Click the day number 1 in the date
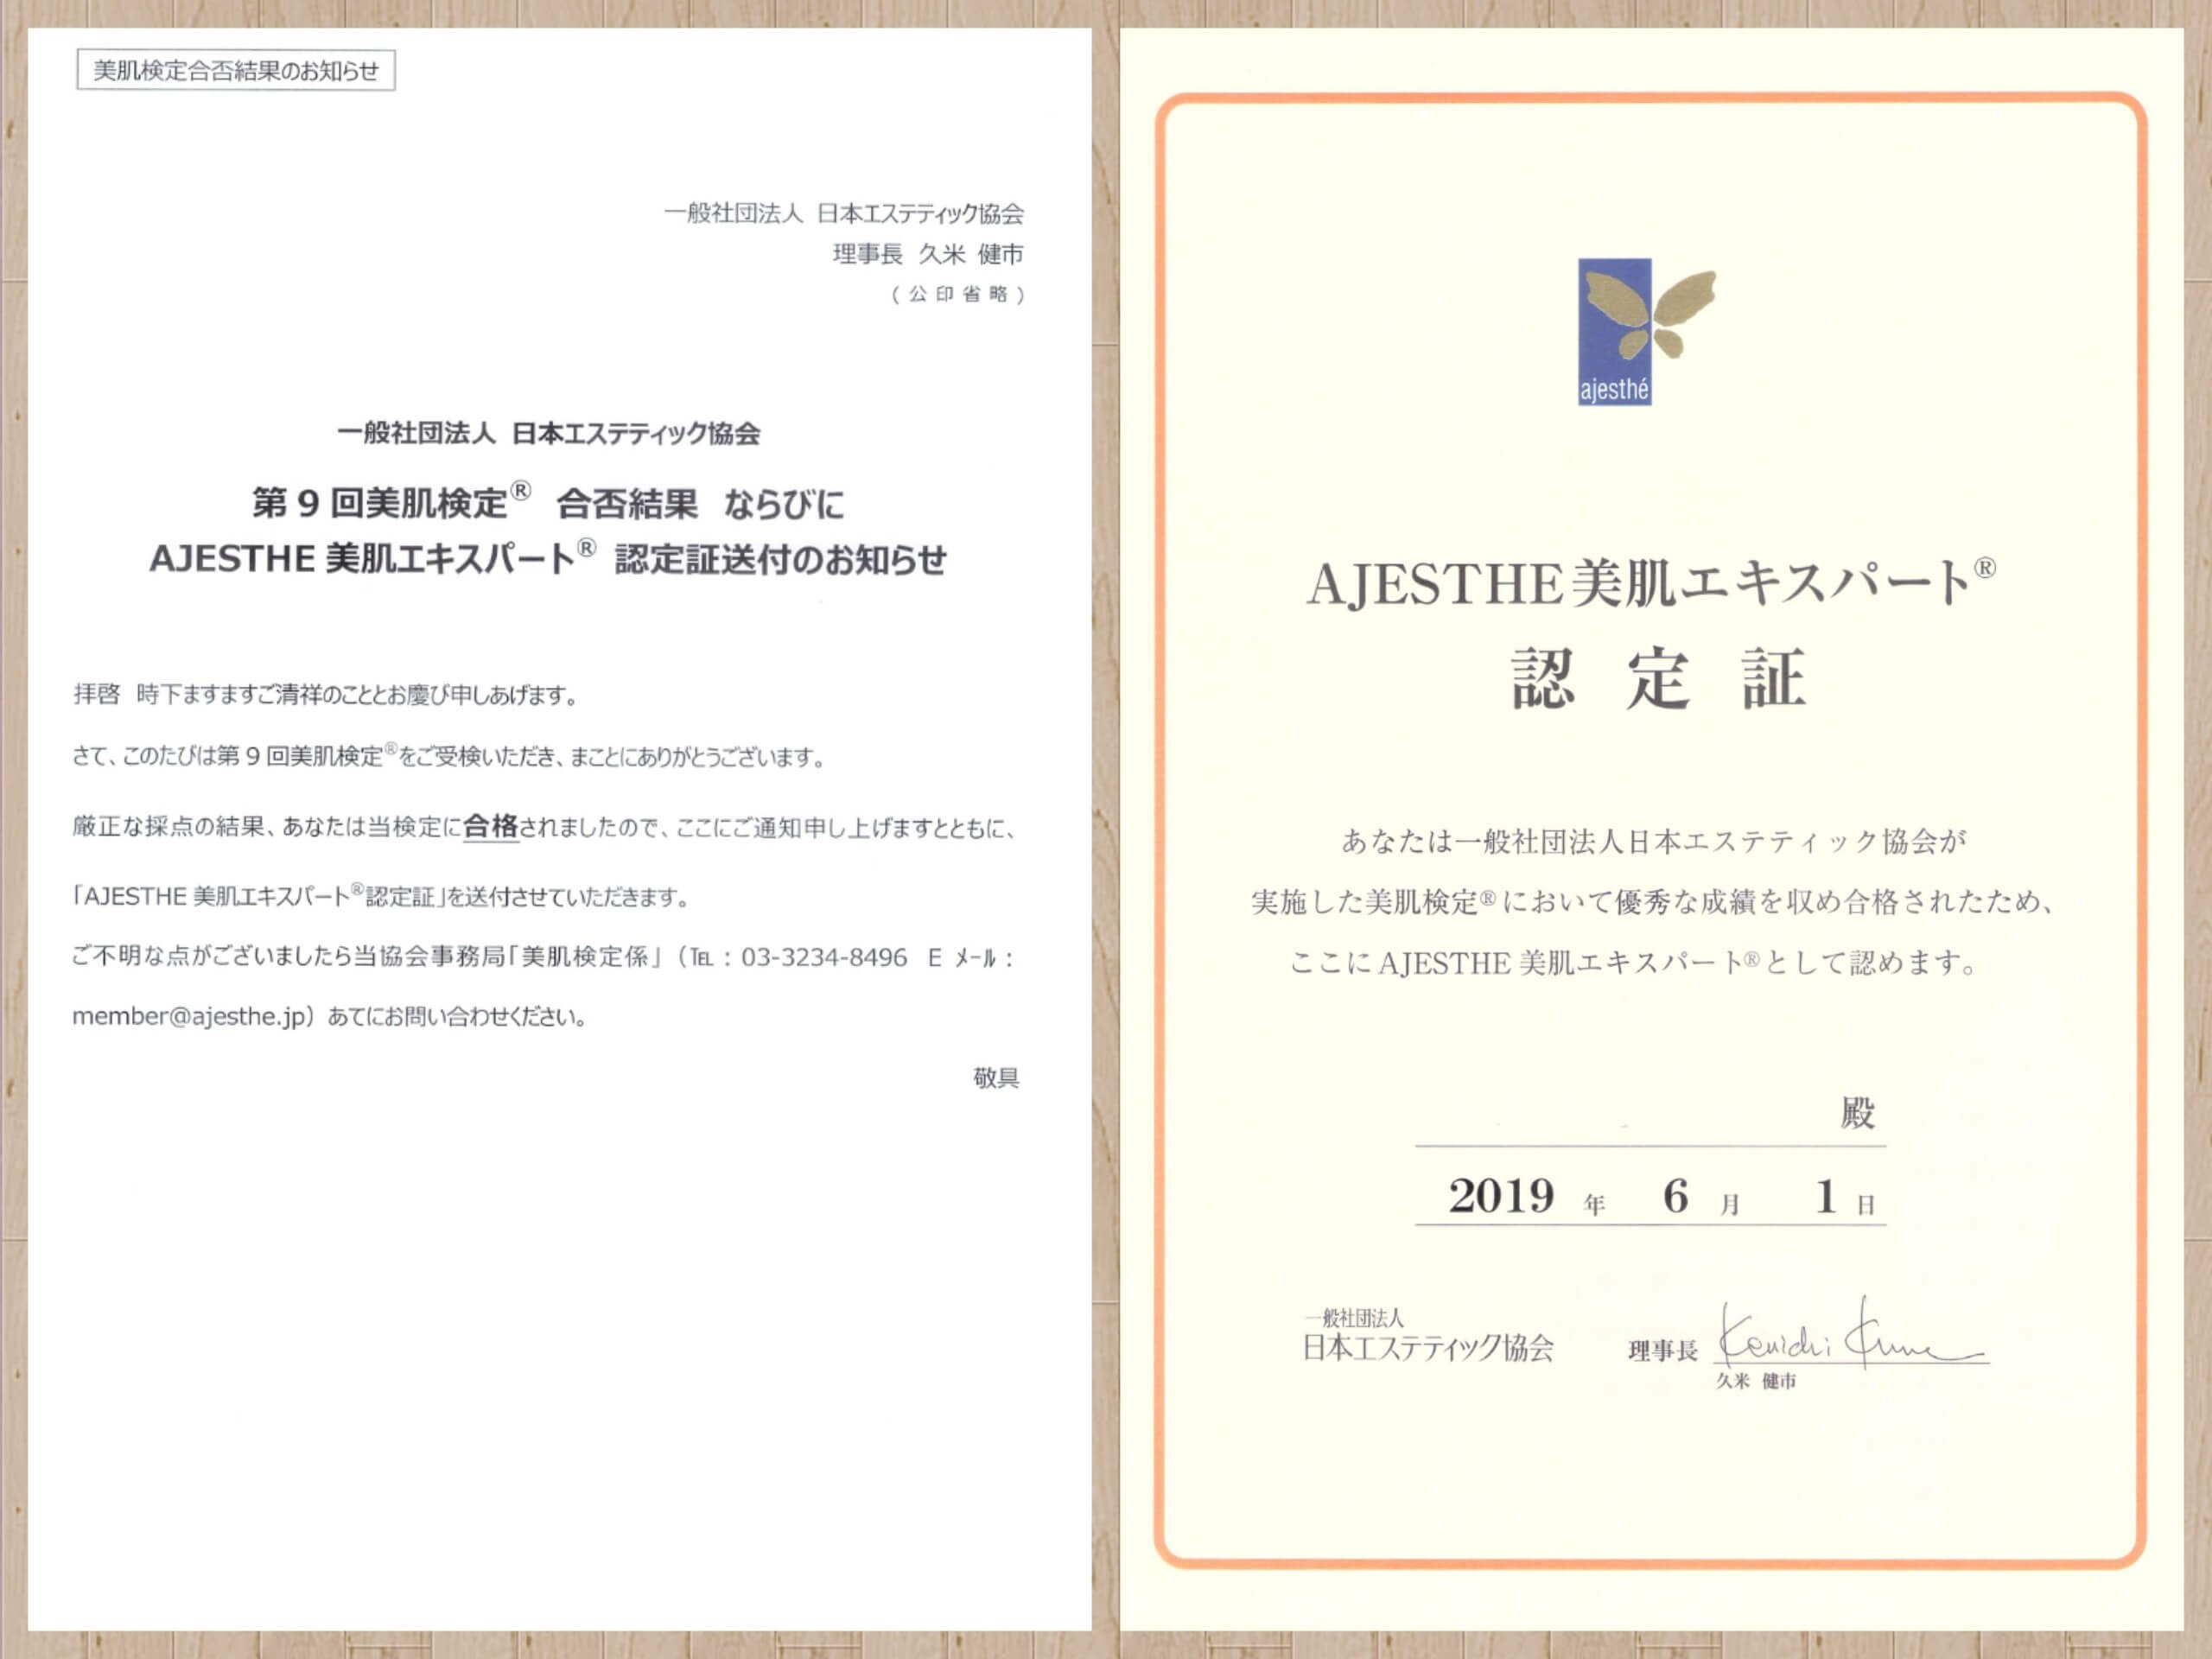The height and width of the screenshot is (1659, 2212). pyautogui.click(x=1826, y=1196)
